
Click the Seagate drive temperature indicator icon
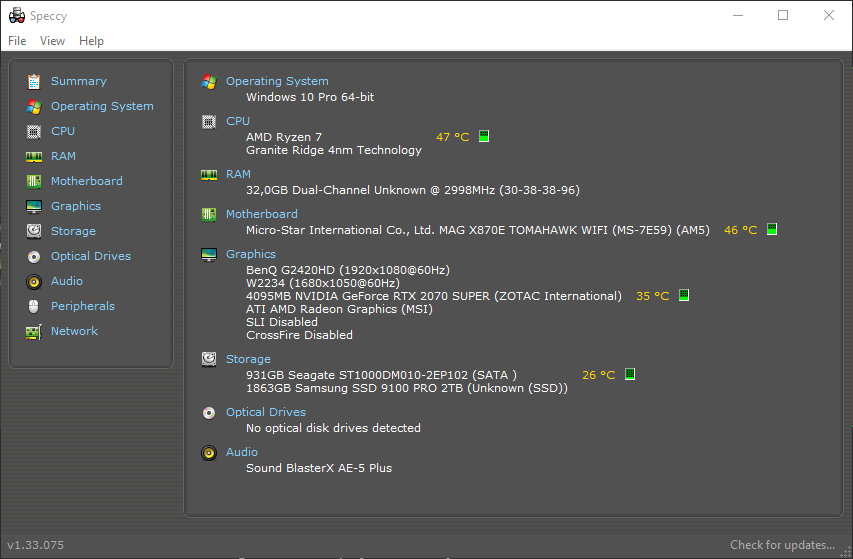coord(629,374)
